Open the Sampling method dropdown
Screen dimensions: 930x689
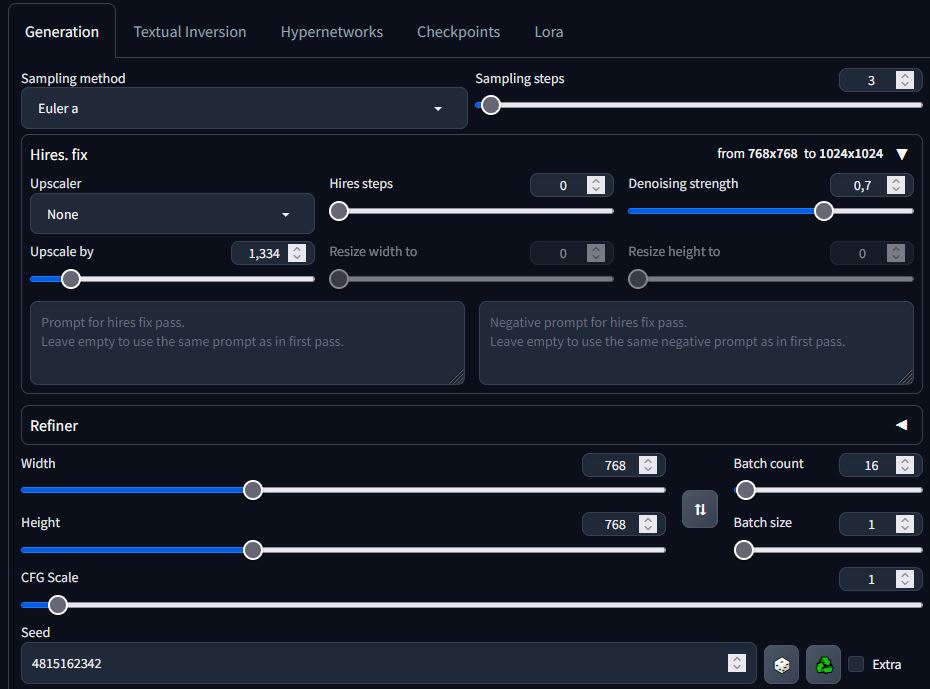pos(244,108)
